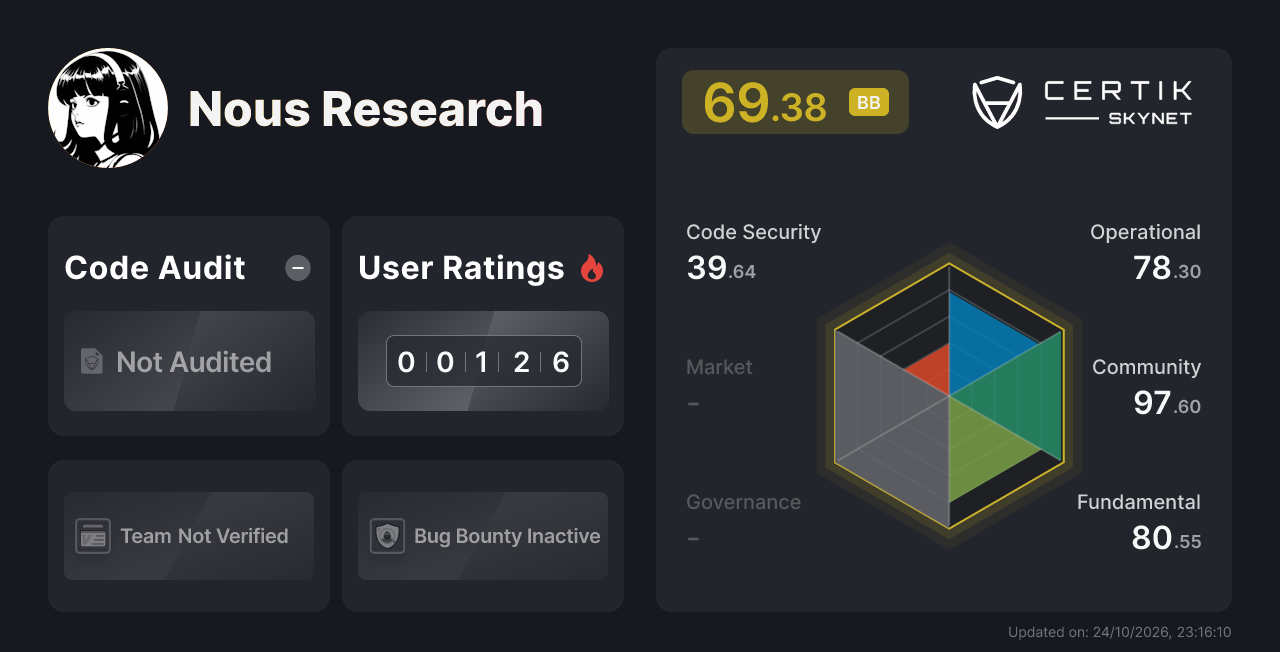Click the shield icon in Bug Bounty Inactive
This screenshot has height=652, width=1280.
tap(387, 536)
